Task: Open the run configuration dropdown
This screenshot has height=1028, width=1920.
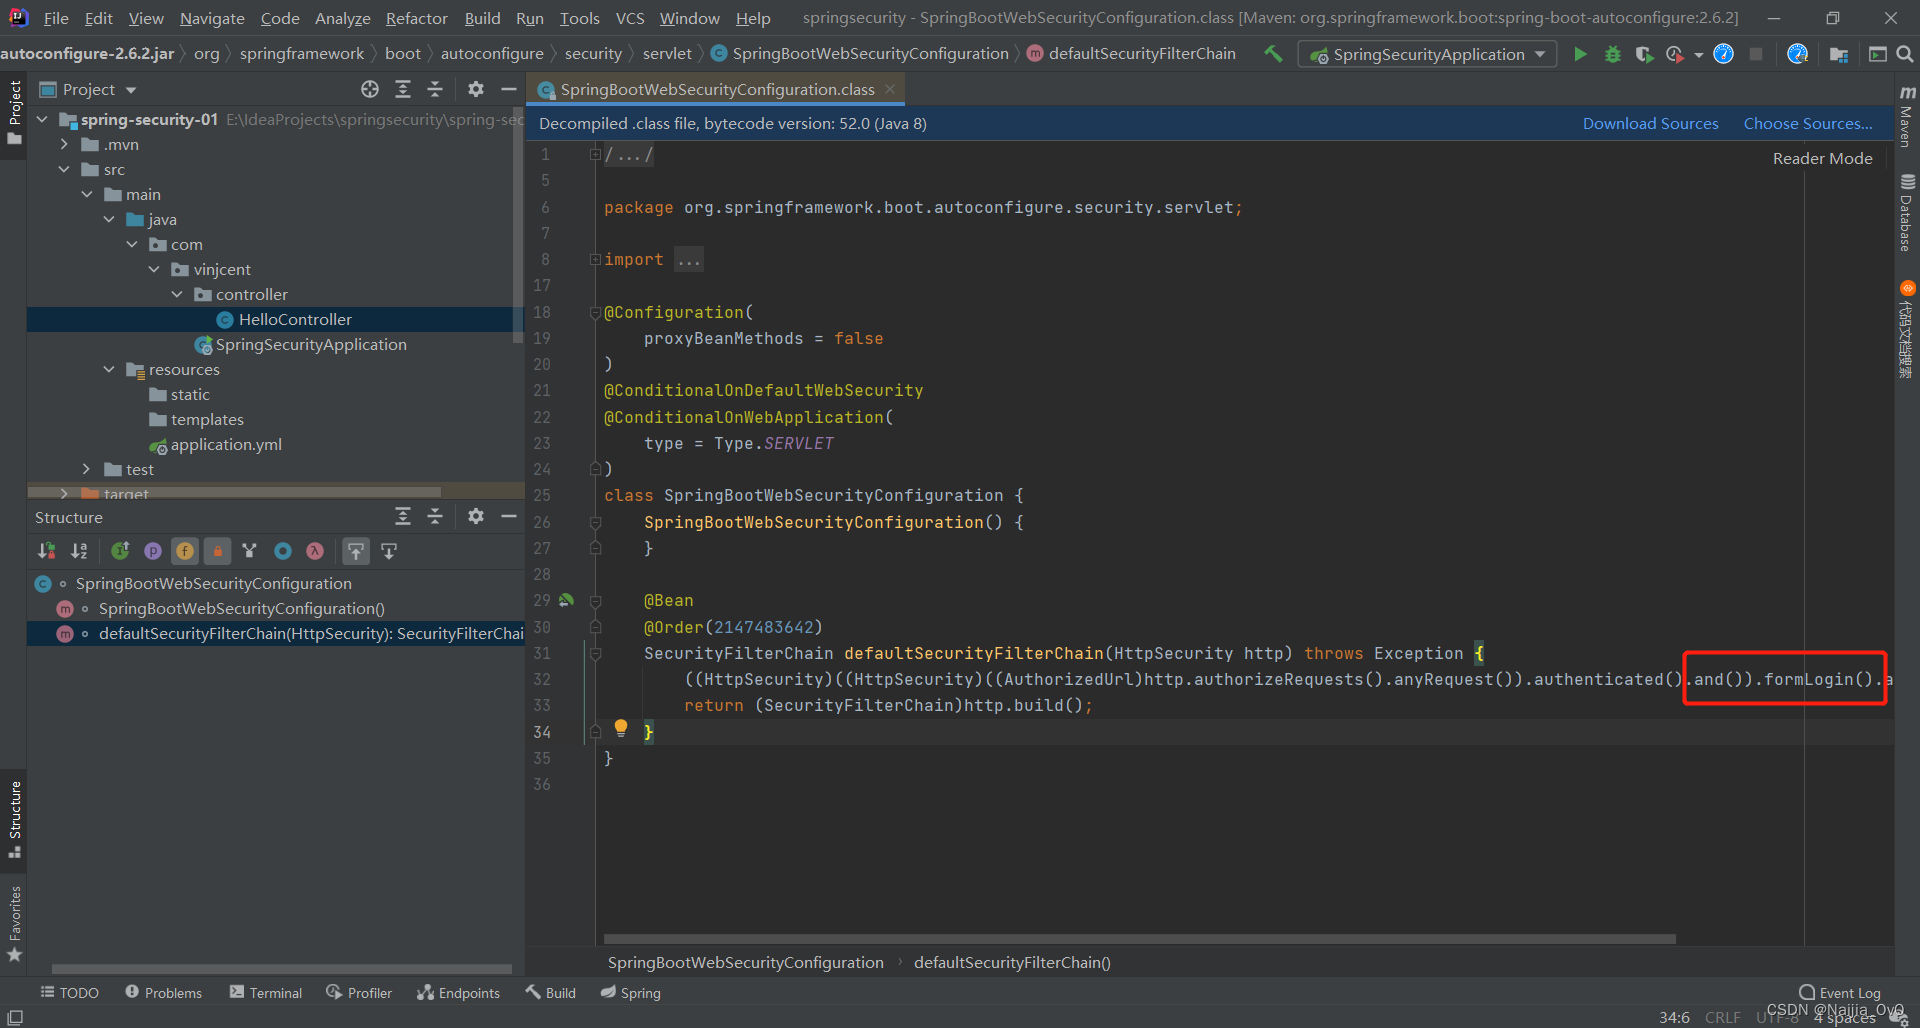Action: (x=1542, y=54)
